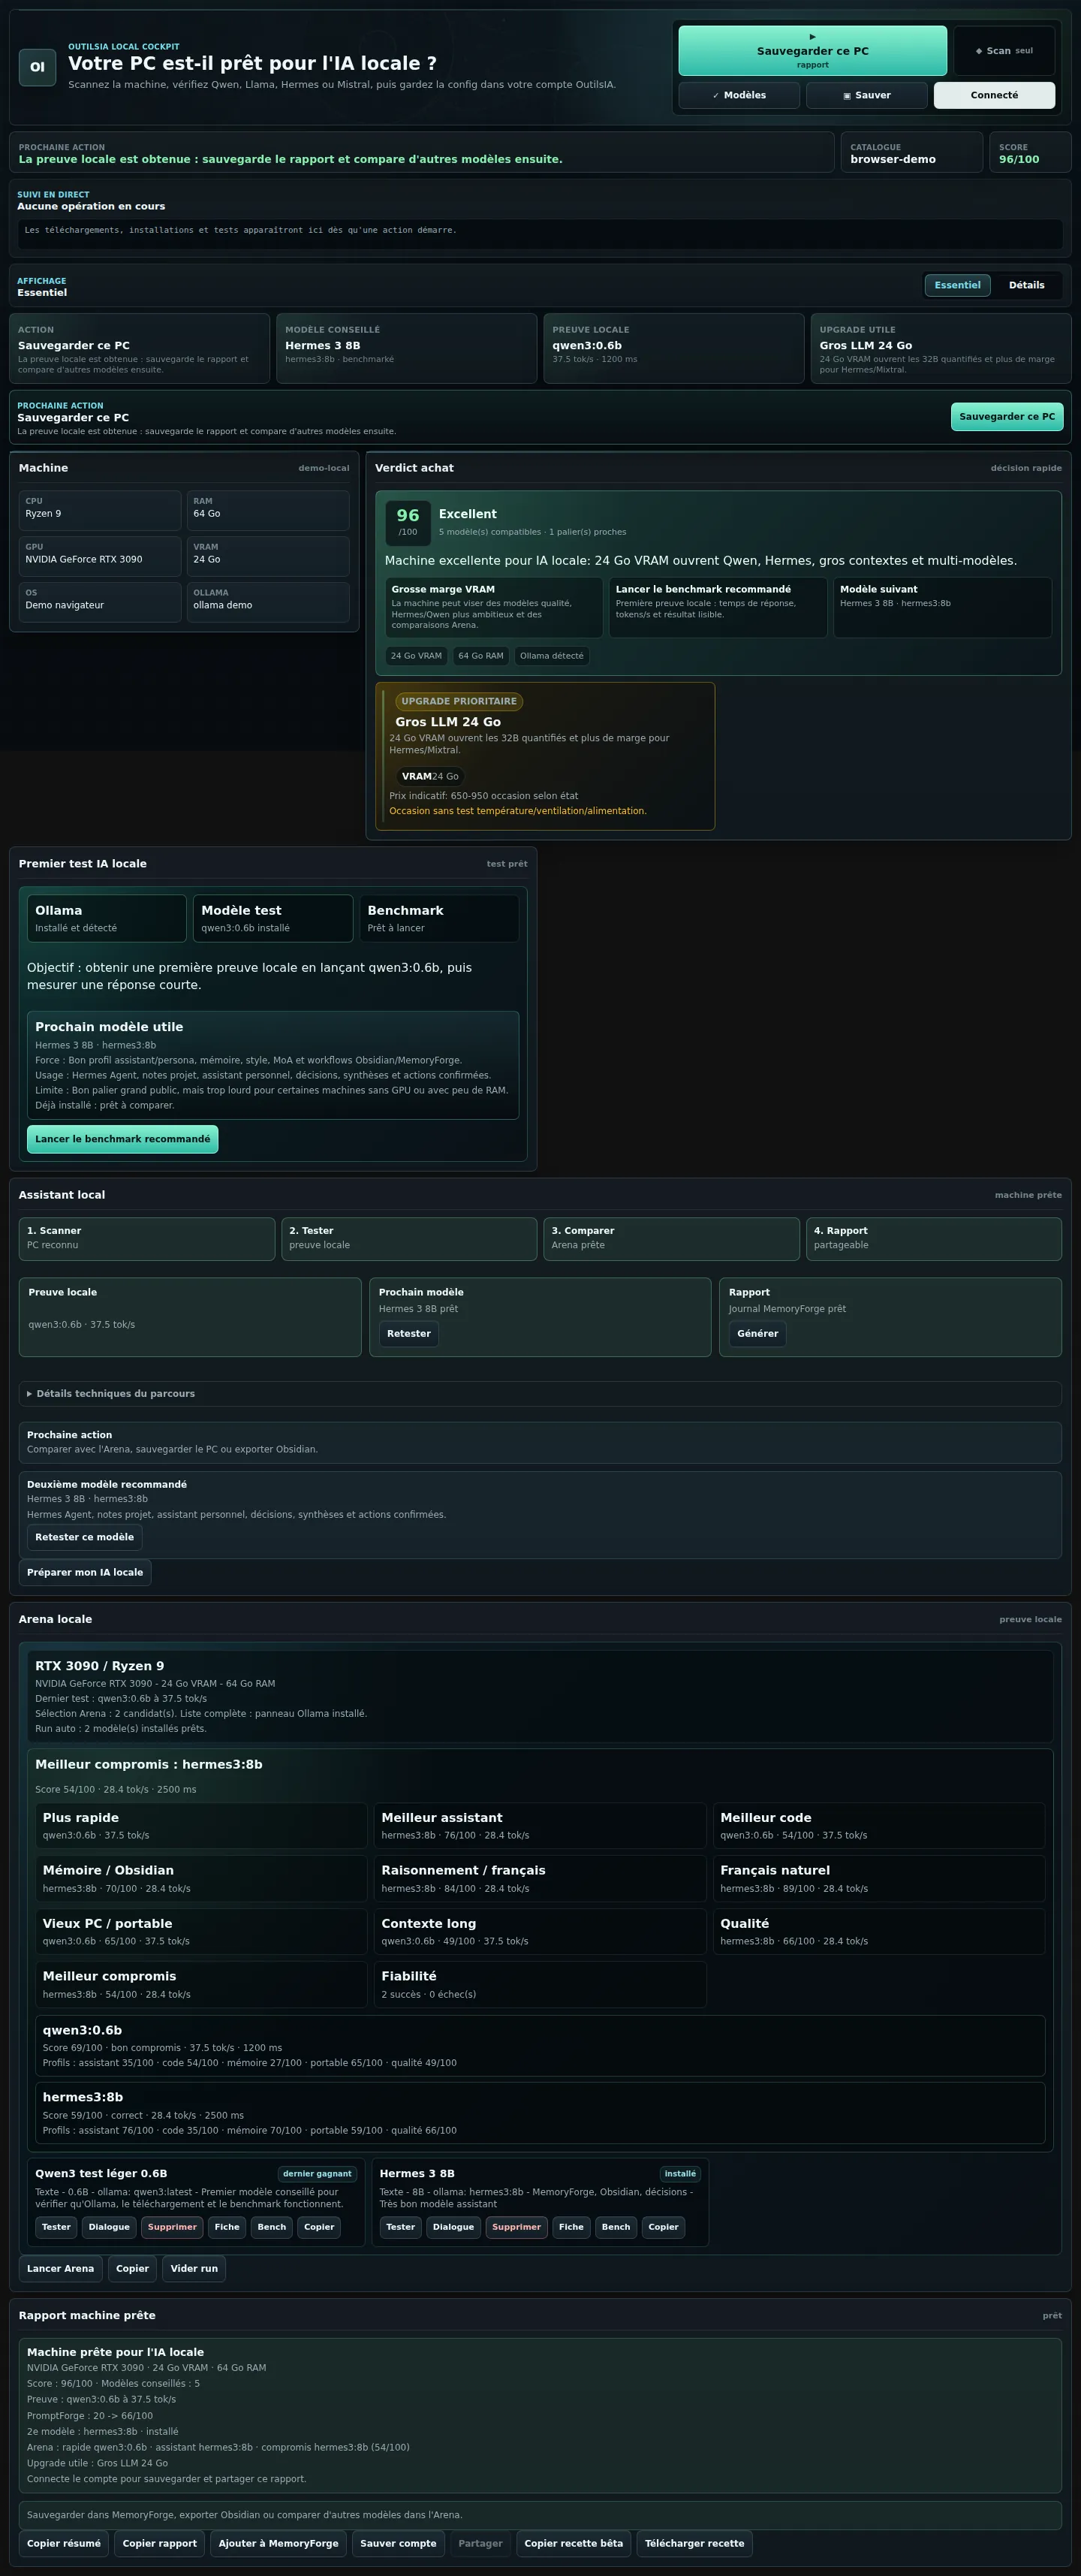Click the header Sauver button

866,95
